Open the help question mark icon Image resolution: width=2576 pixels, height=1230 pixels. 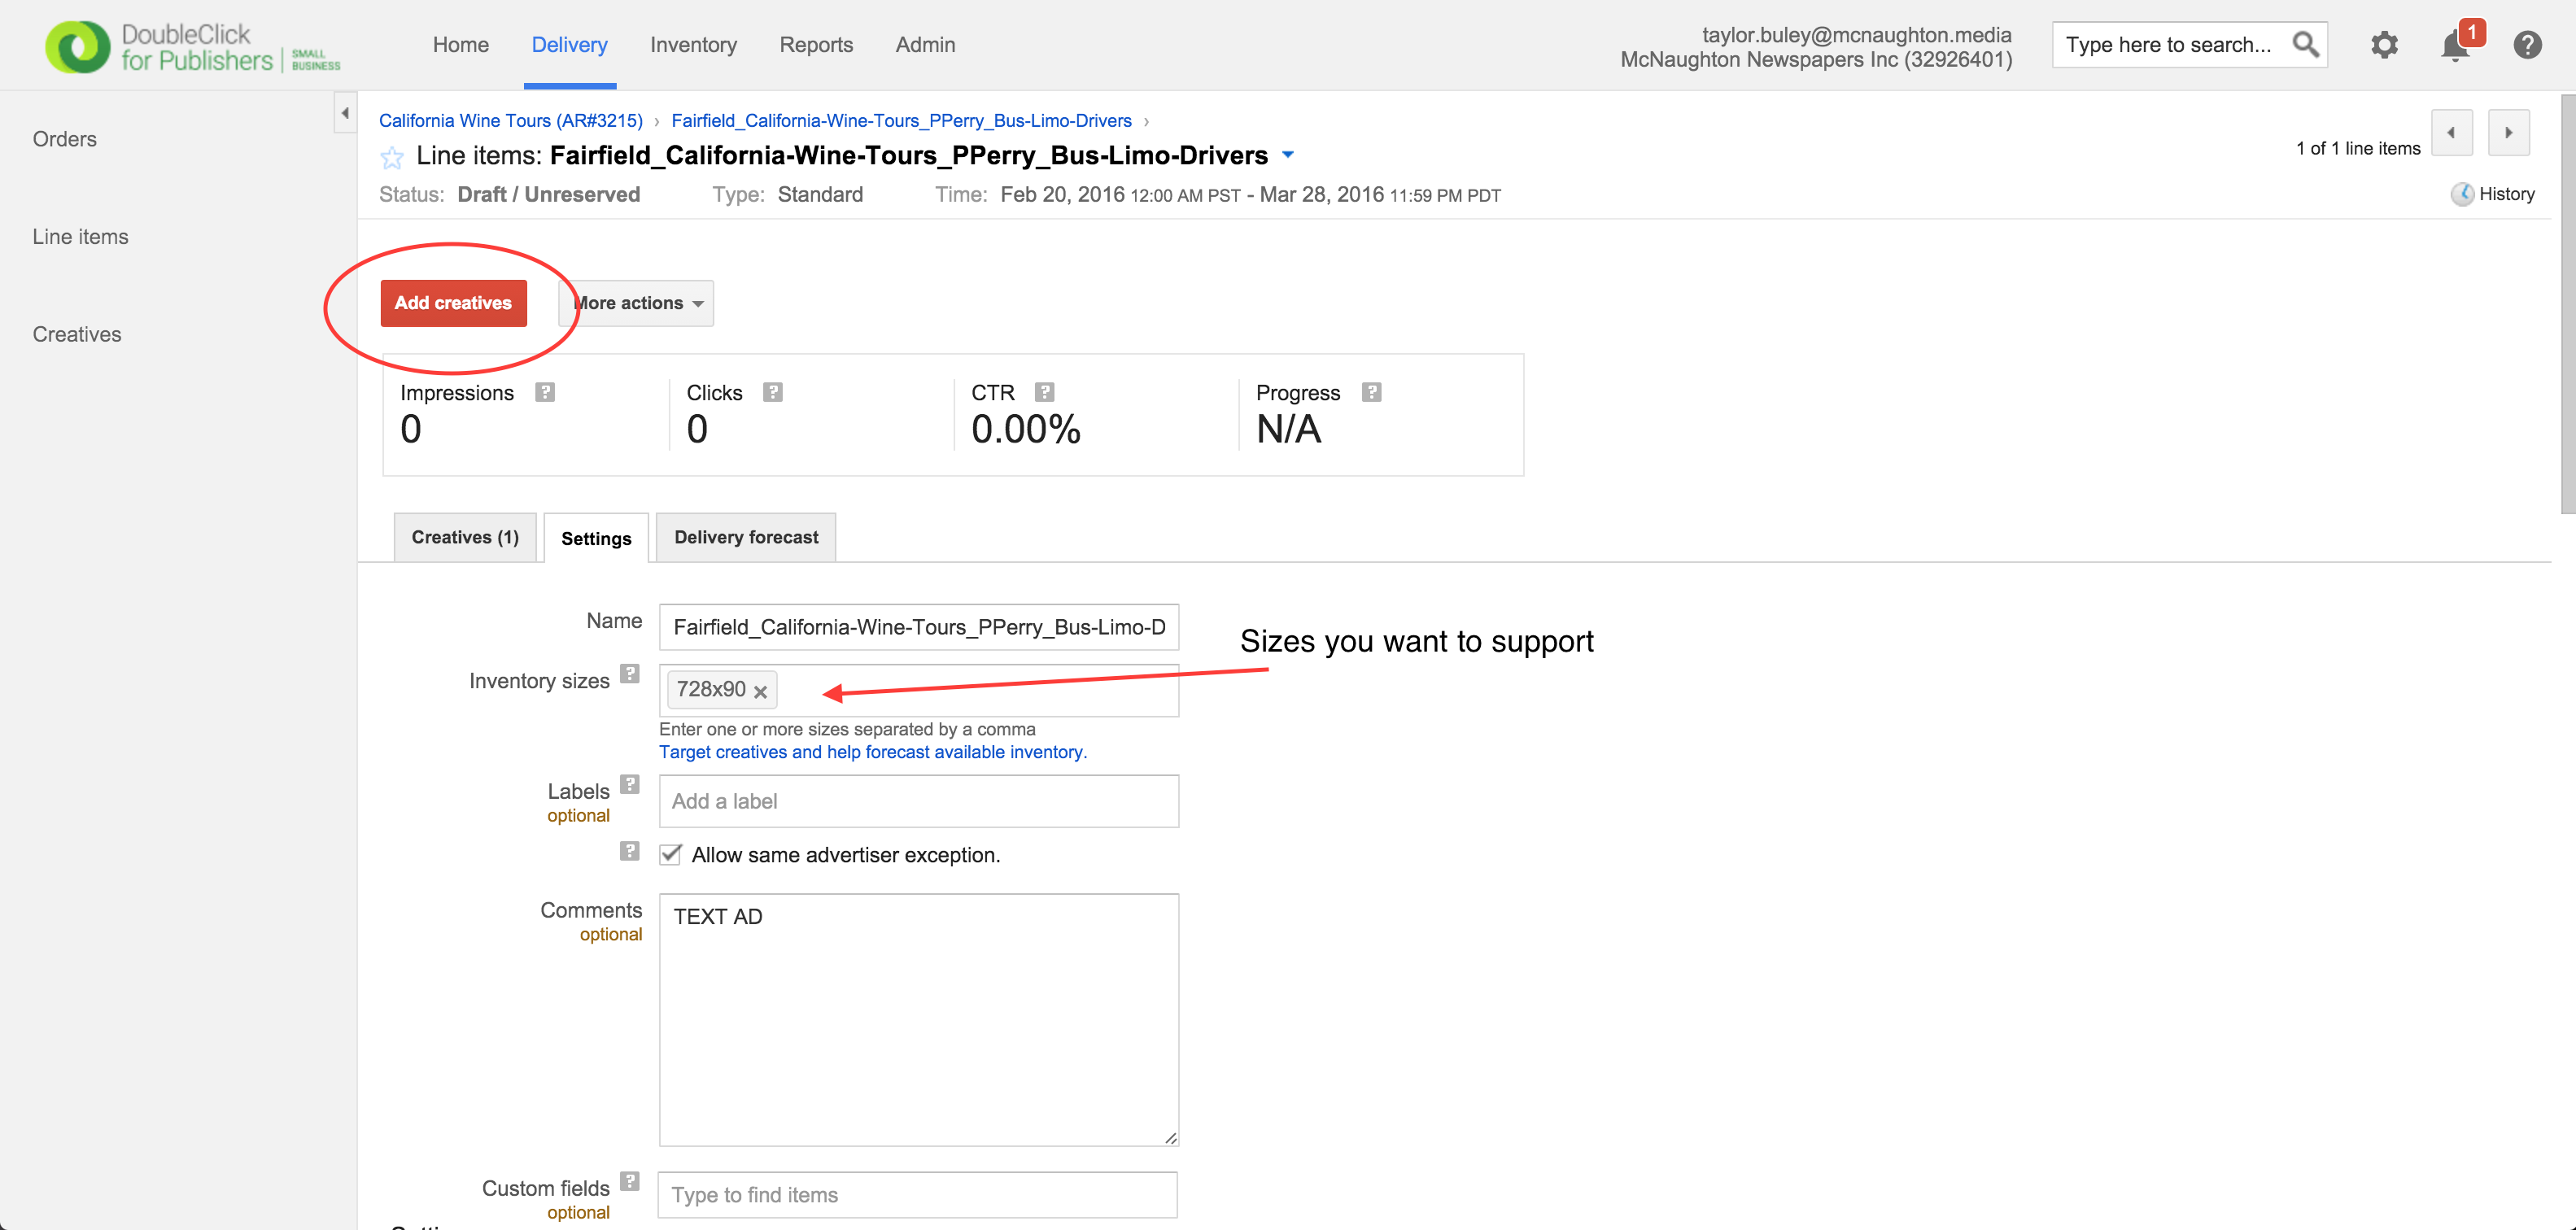click(2527, 45)
